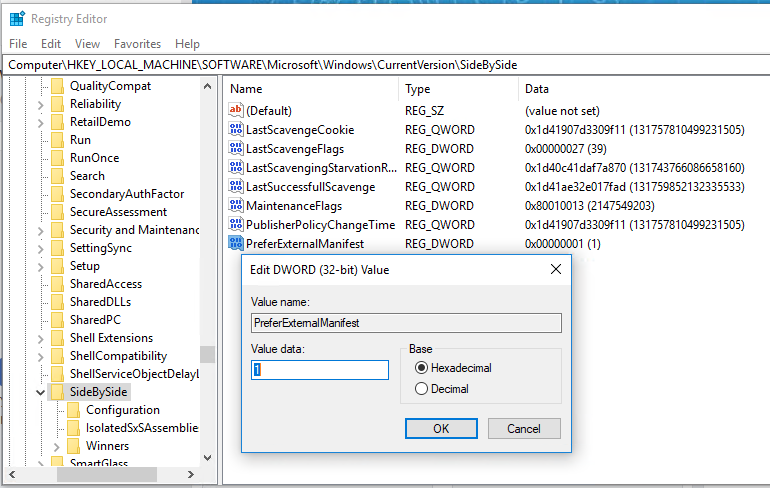Expand the Shell Extensions tree node

[x=41, y=339]
